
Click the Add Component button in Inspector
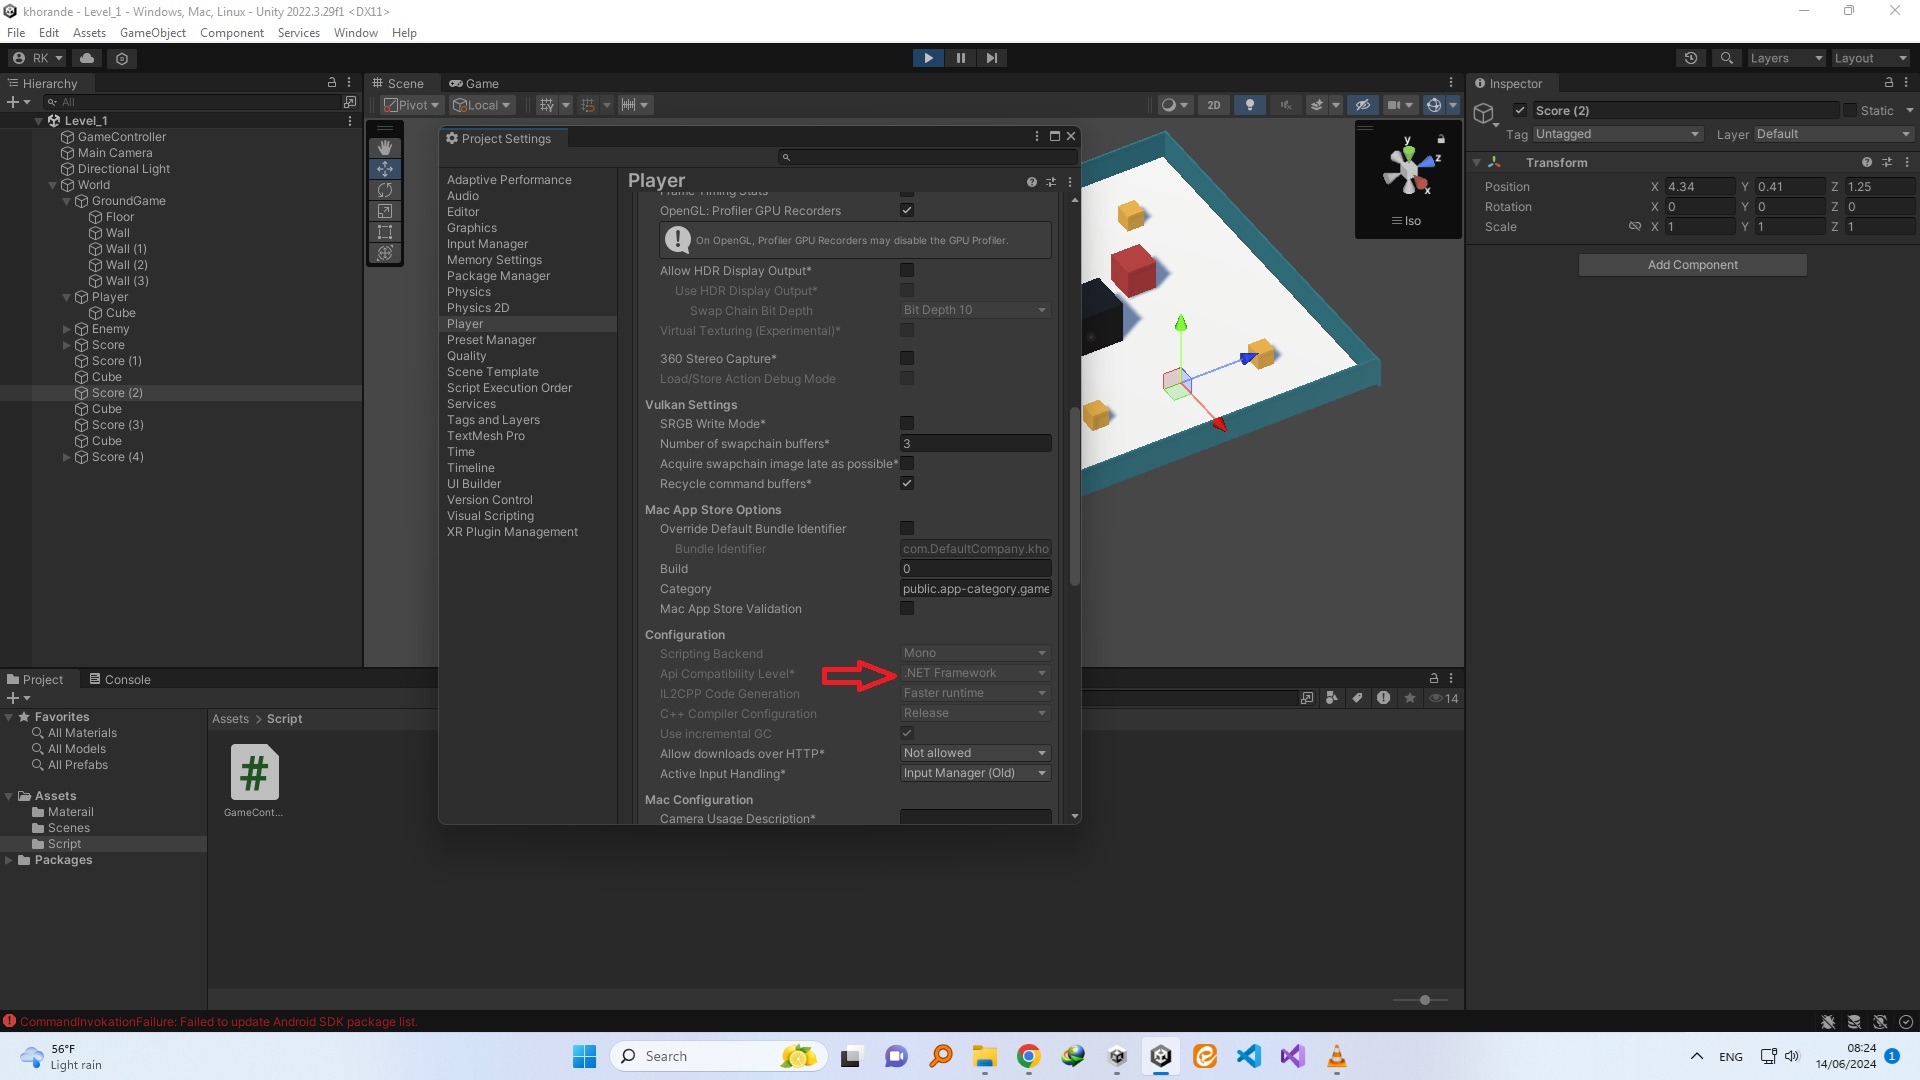pyautogui.click(x=1692, y=264)
